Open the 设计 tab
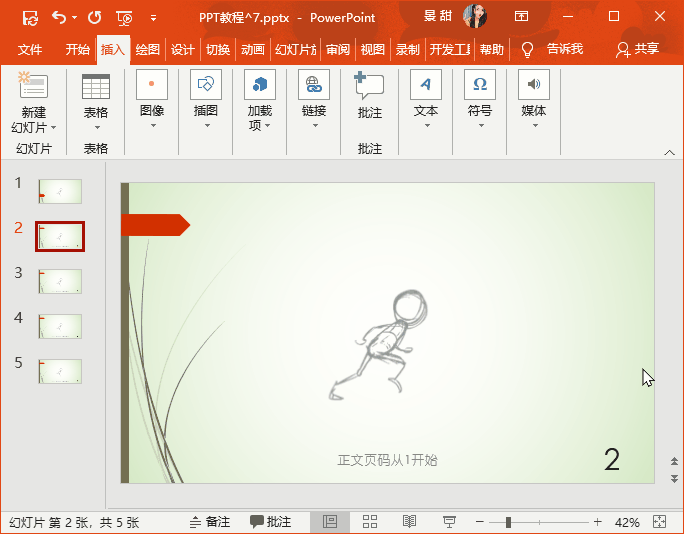This screenshot has height=534, width=684. pyautogui.click(x=183, y=50)
